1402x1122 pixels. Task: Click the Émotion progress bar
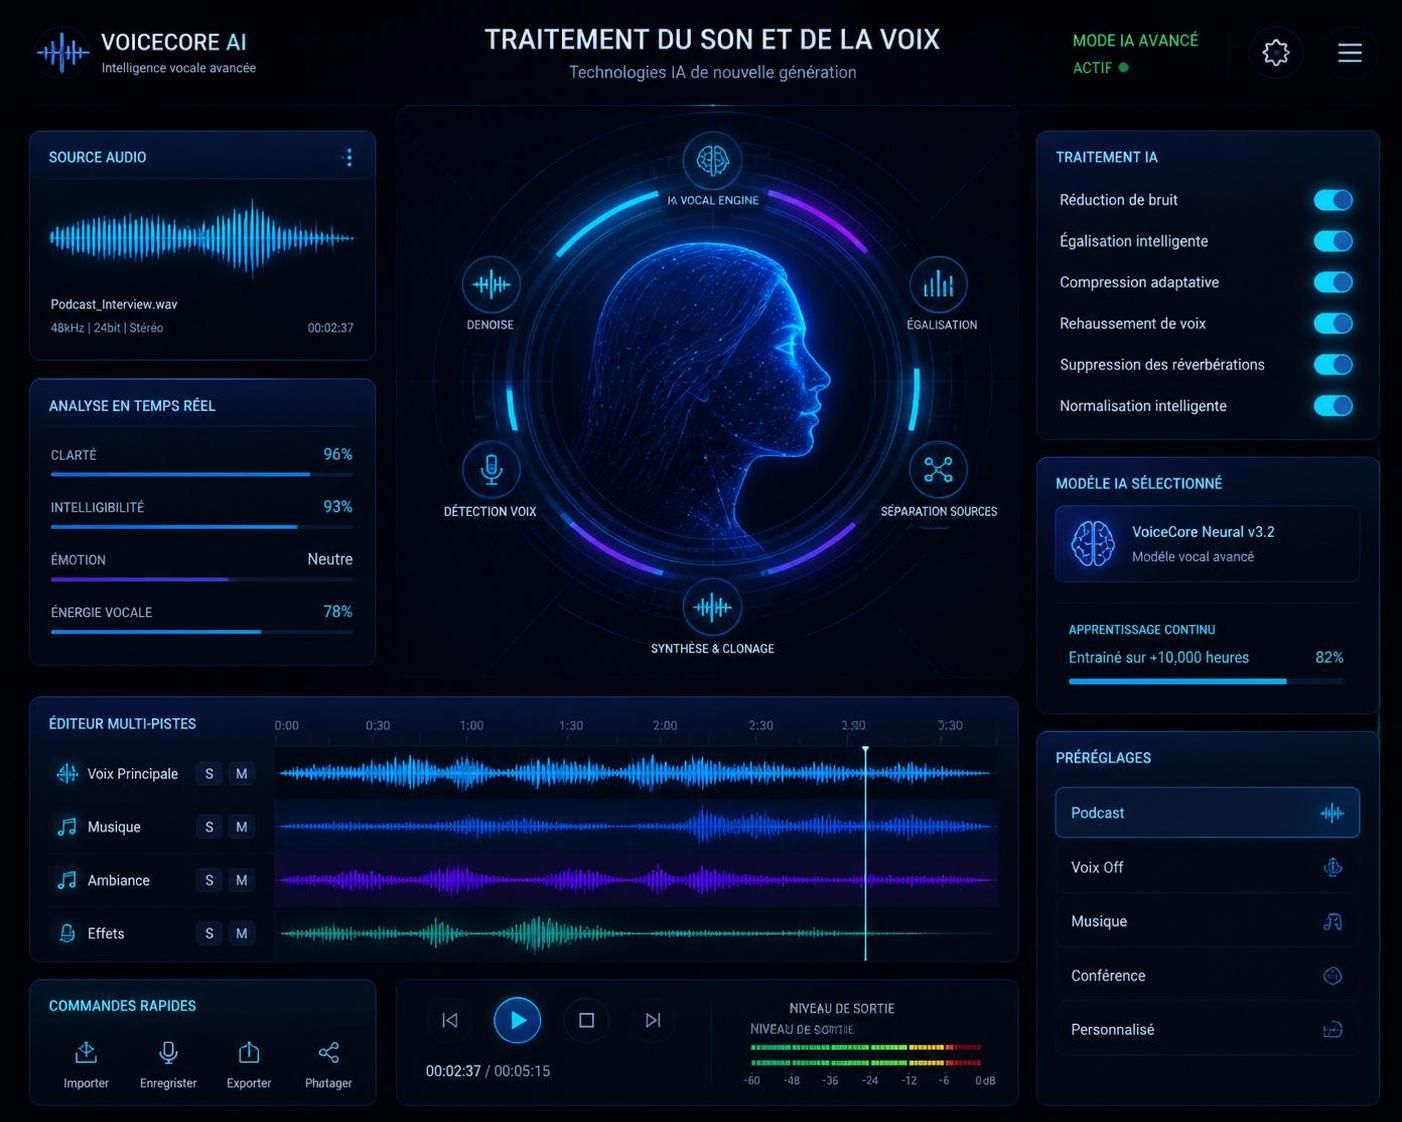pos(201,579)
